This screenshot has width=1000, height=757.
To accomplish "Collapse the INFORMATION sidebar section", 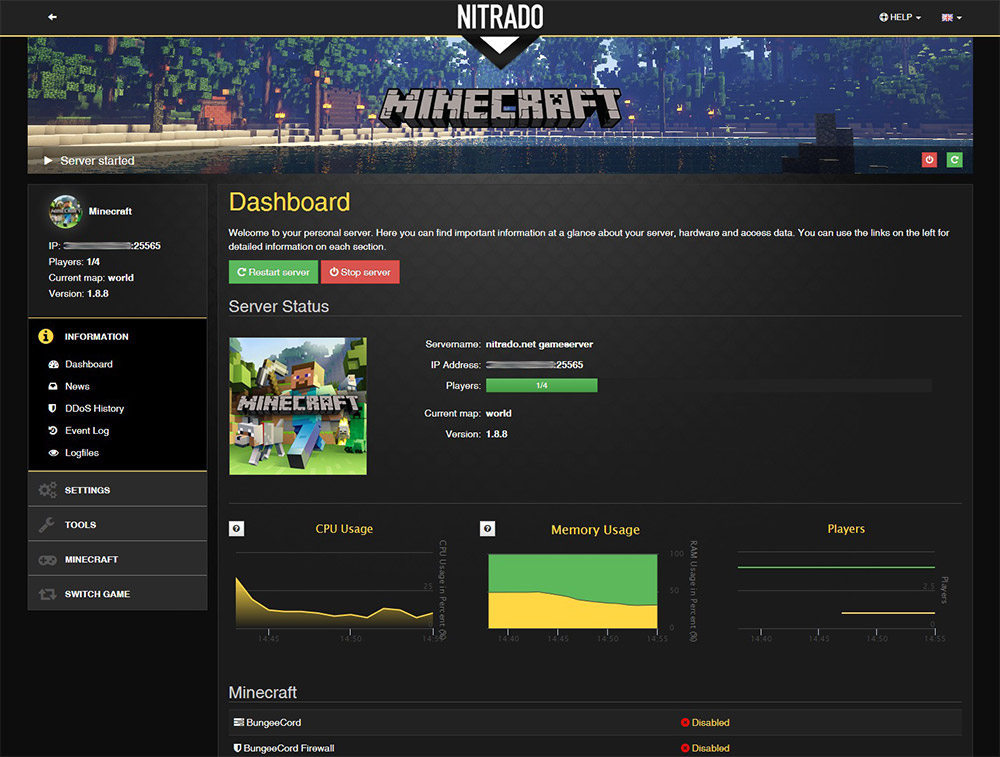I will [117, 336].
